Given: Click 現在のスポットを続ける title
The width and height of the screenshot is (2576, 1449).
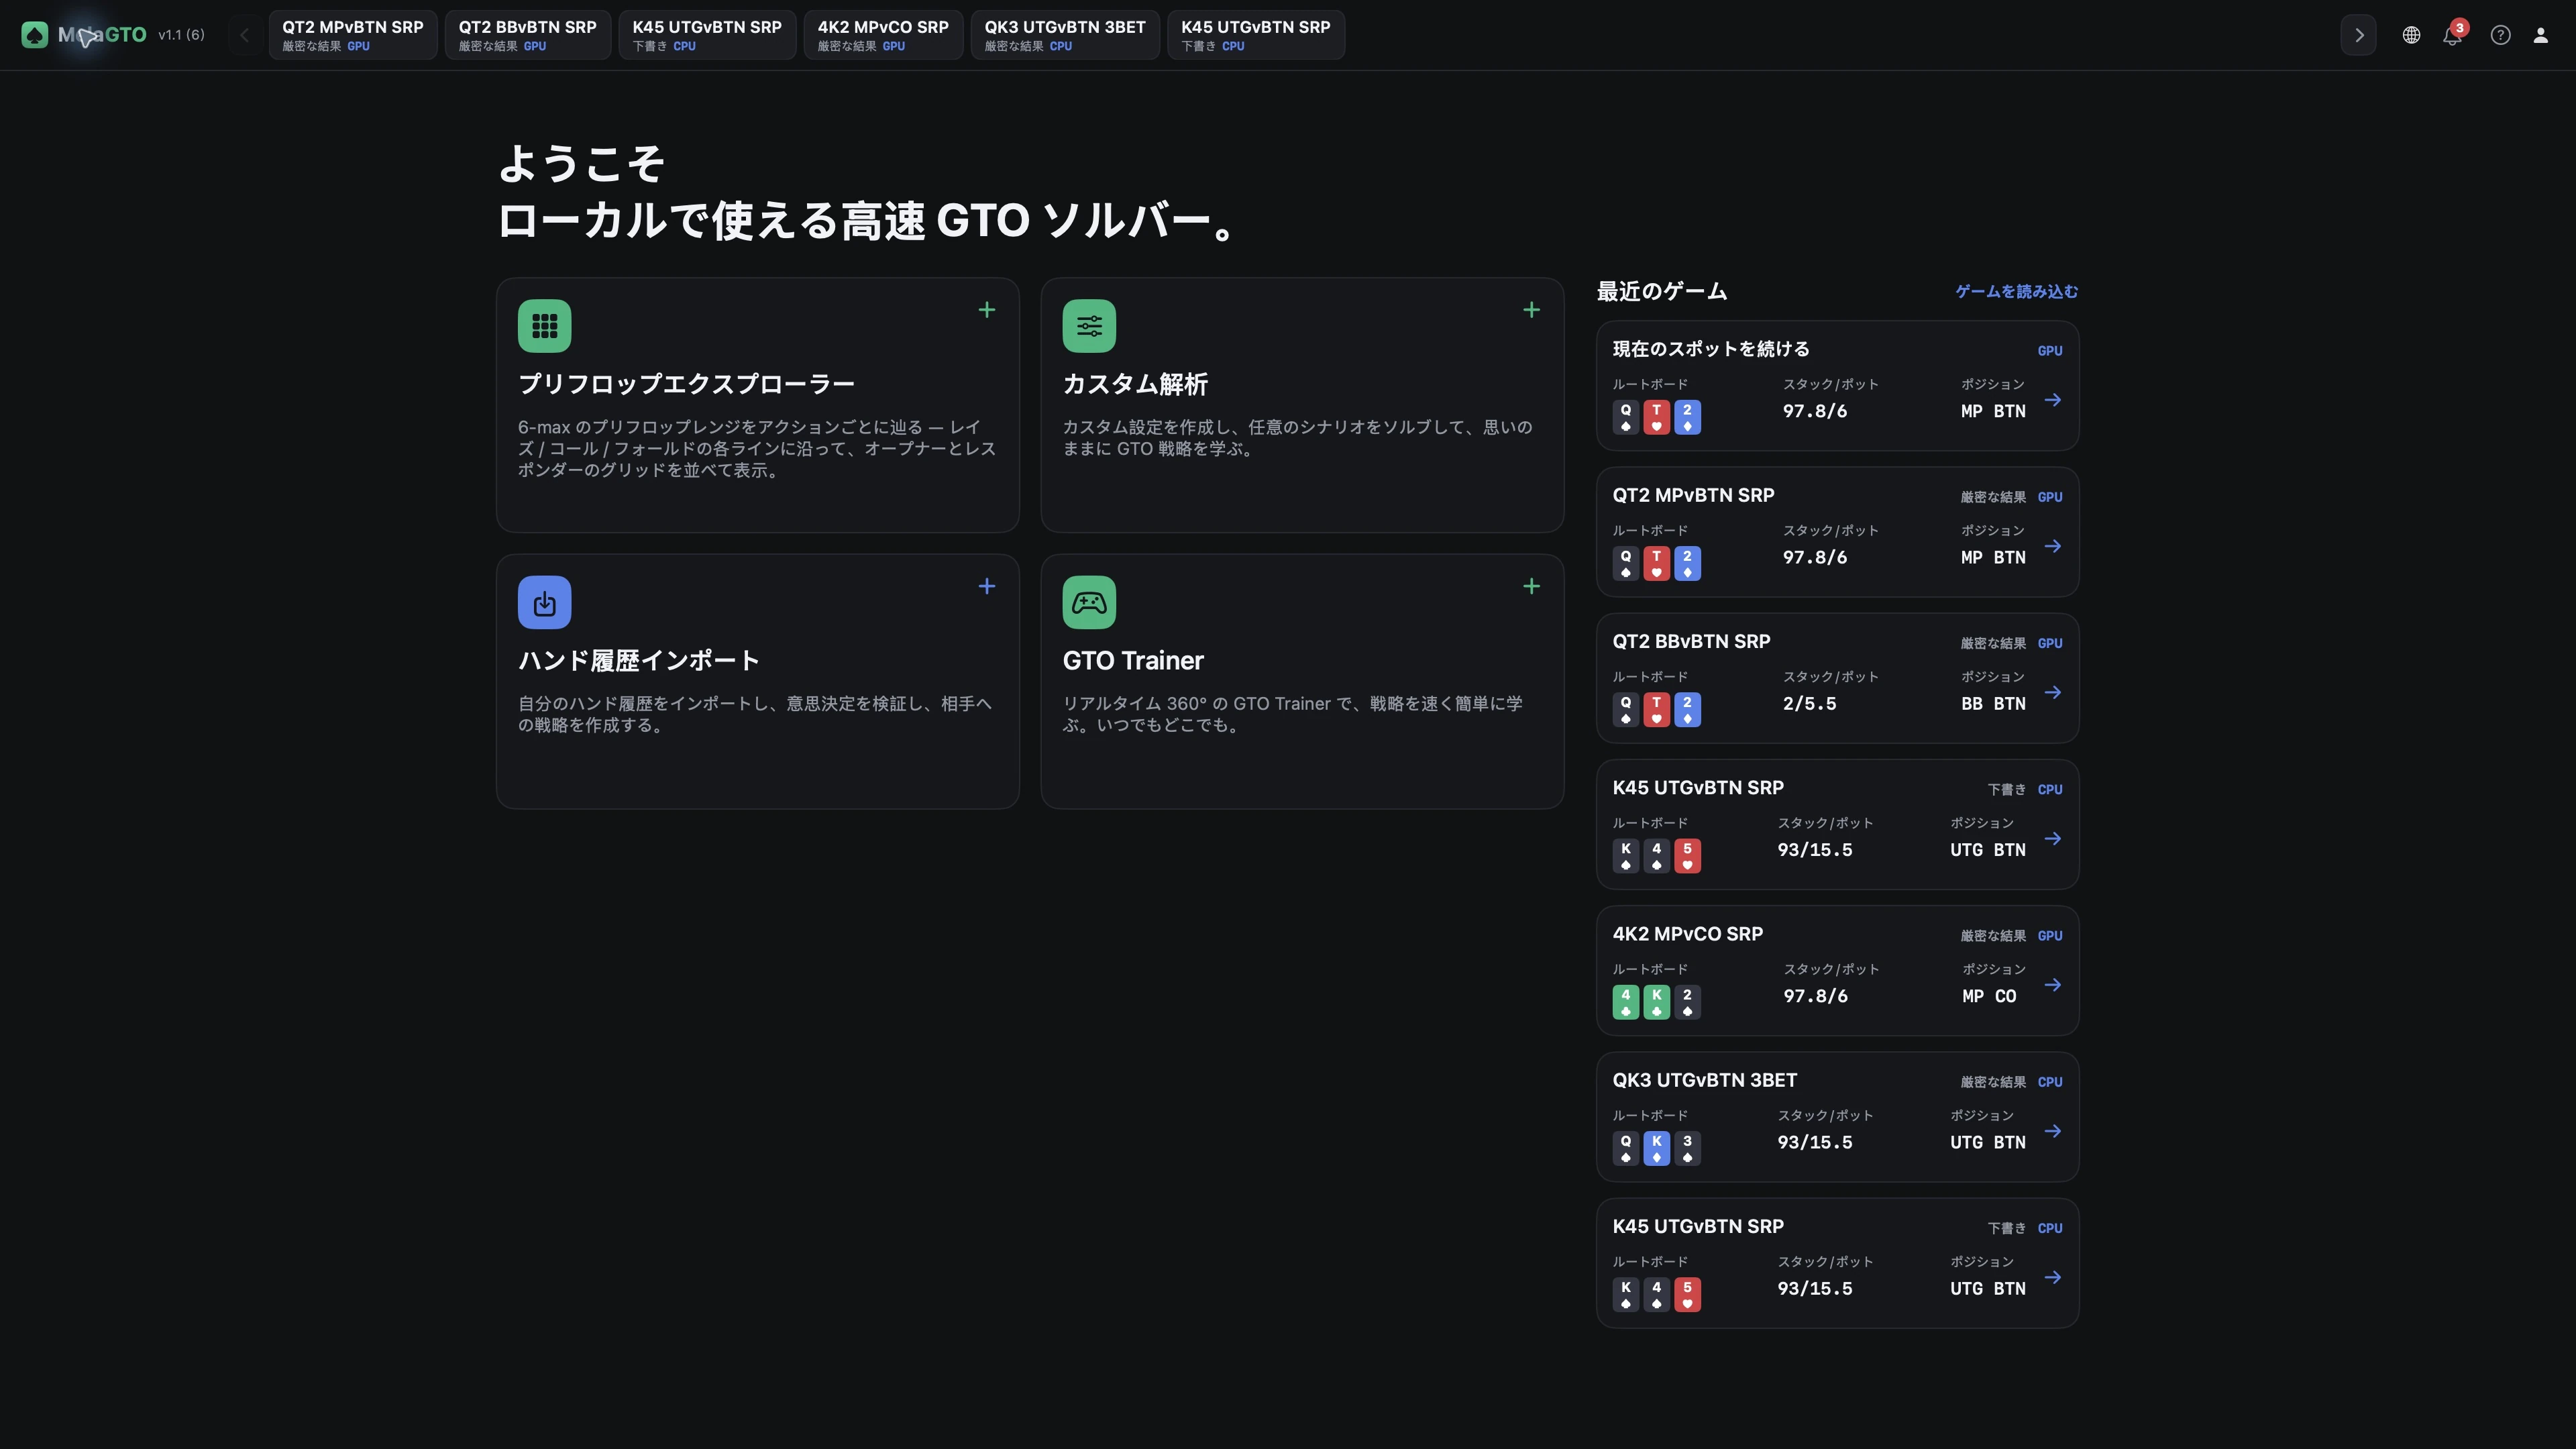Looking at the screenshot, I should pyautogui.click(x=1711, y=349).
